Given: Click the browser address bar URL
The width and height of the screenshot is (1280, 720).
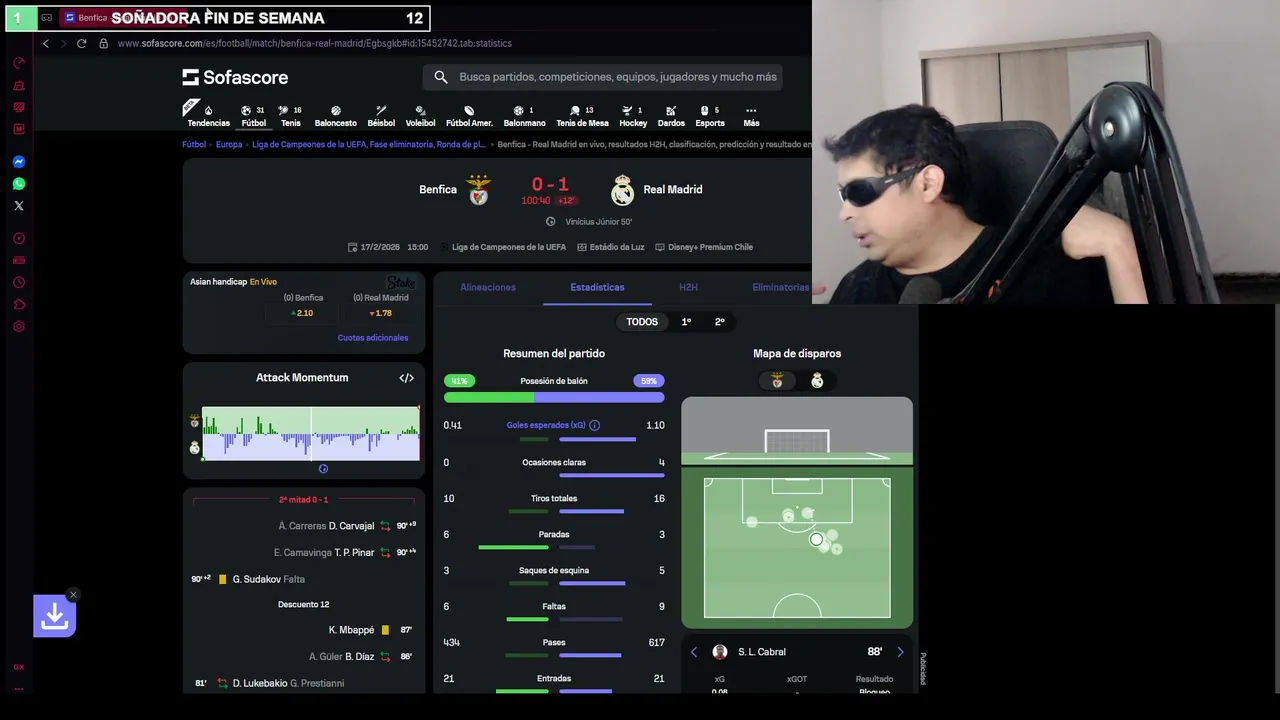Looking at the screenshot, I should (x=315, y=43).
